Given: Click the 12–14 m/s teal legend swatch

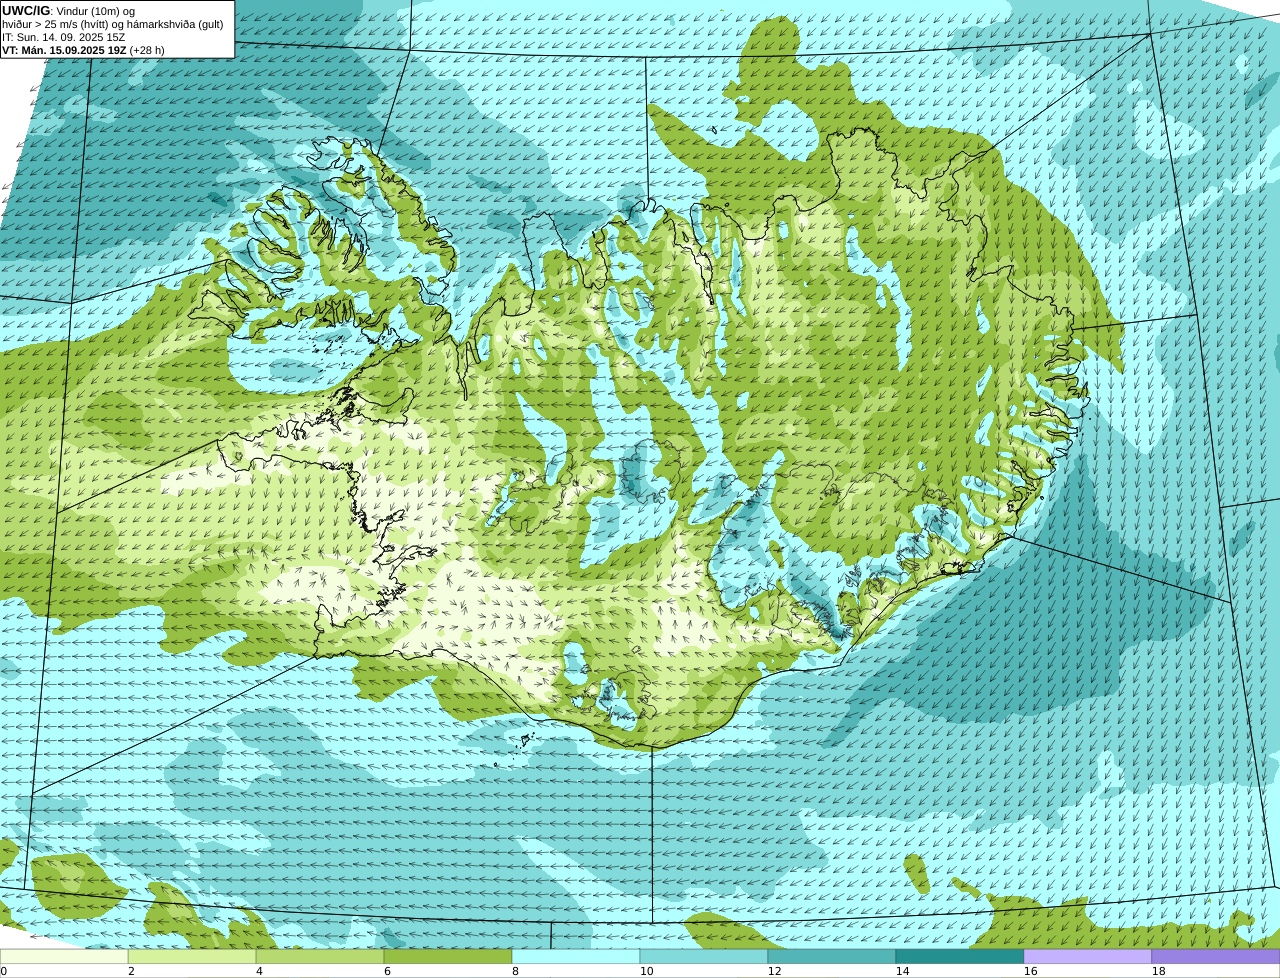Looking at the screenshot, I should pos(832,956).
